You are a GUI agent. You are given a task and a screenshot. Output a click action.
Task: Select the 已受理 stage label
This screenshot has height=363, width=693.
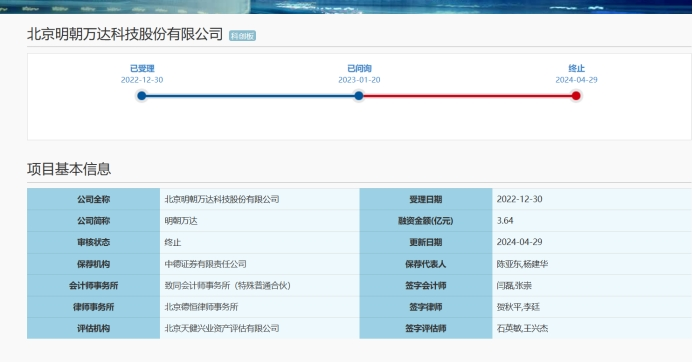pyautogui.click(x=142, y=69)
